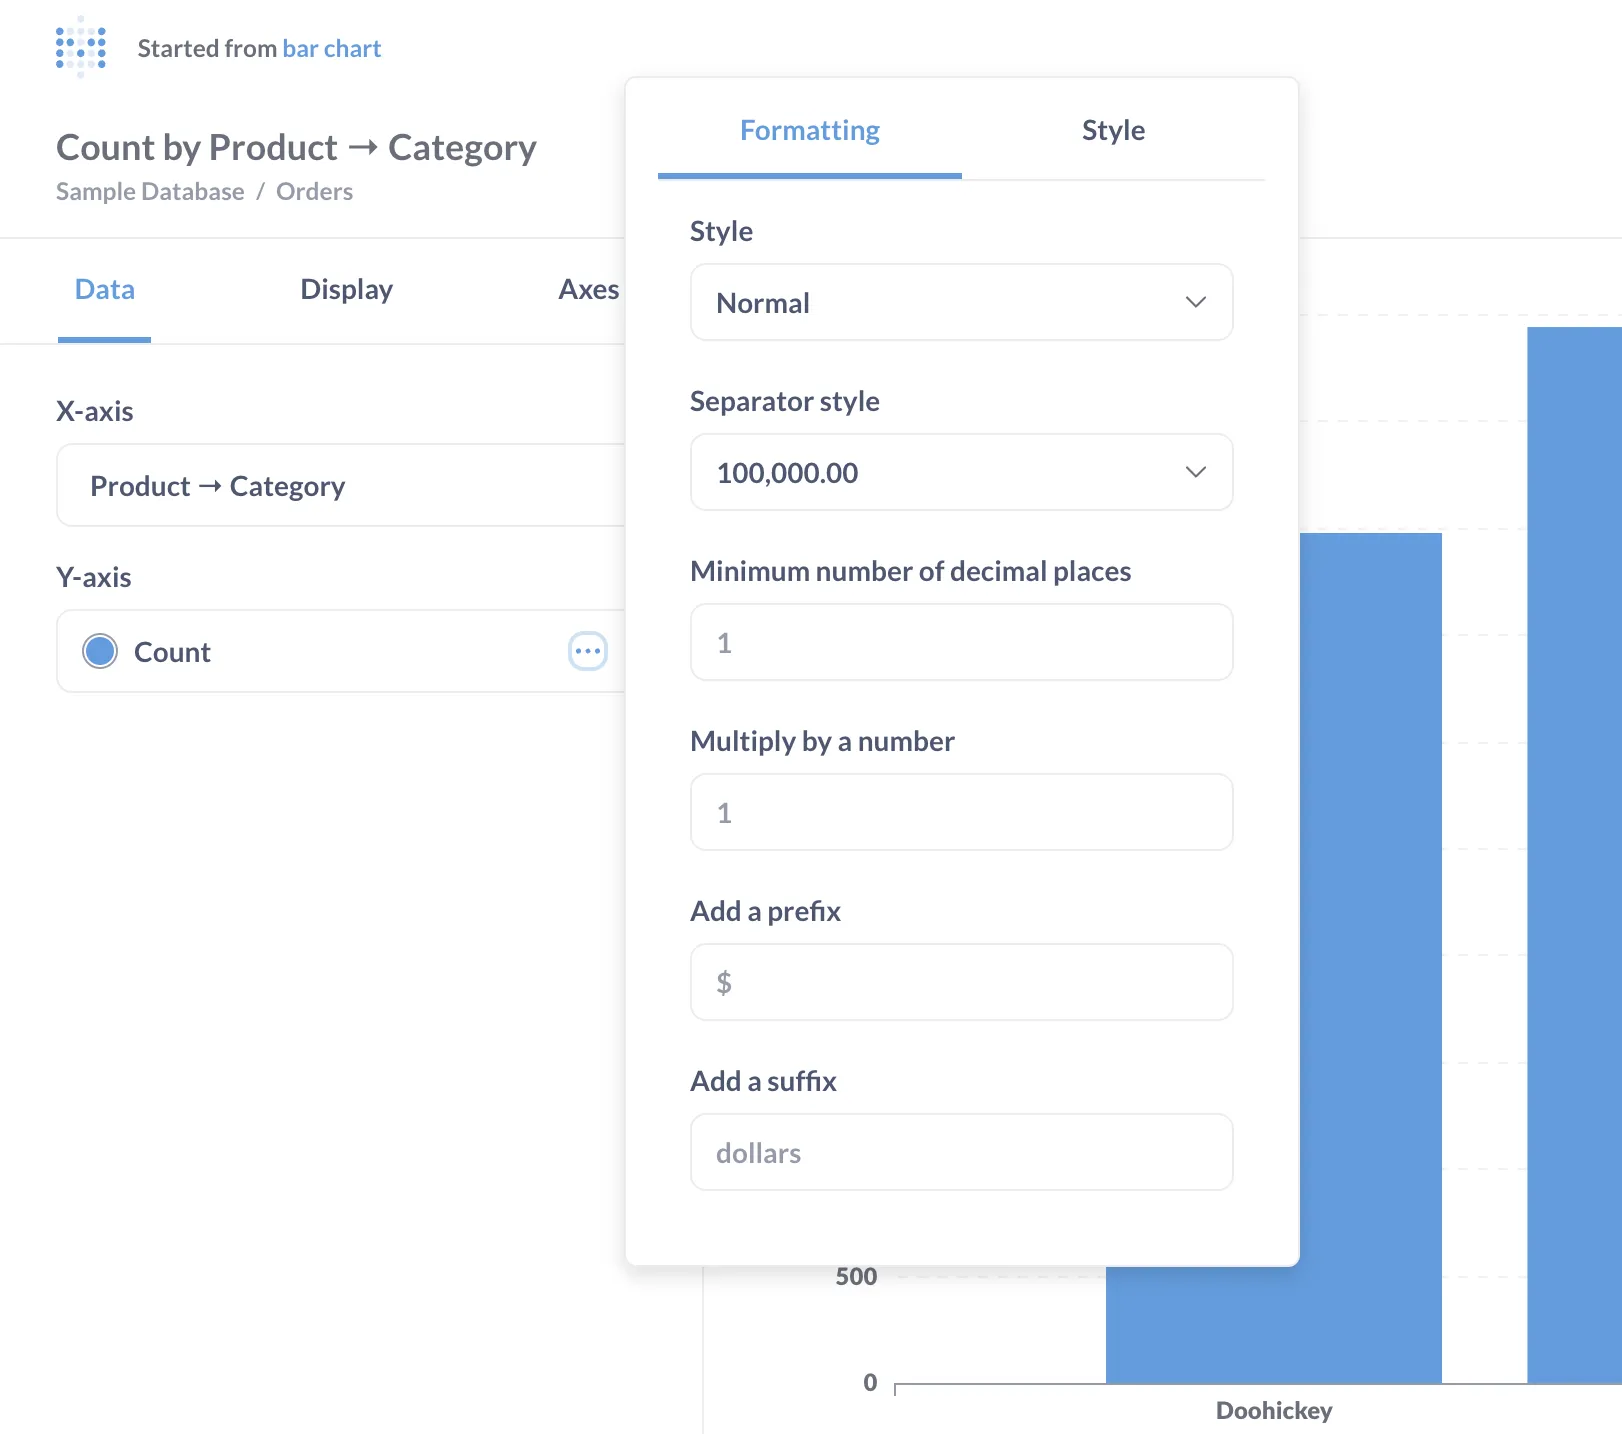Open the Display settings tab
The height and width of the screenshot is (1434, 1622).
tap(346, 290)
